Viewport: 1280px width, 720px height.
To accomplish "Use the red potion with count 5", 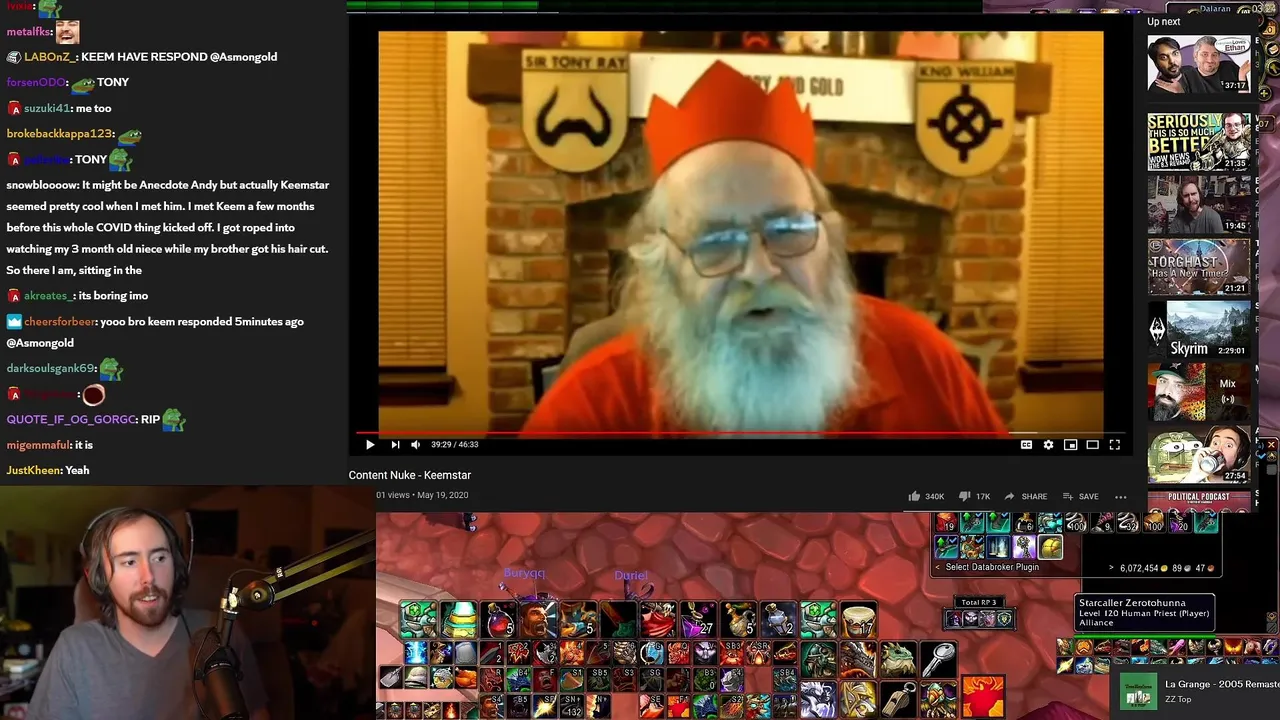I will point(499,619).
